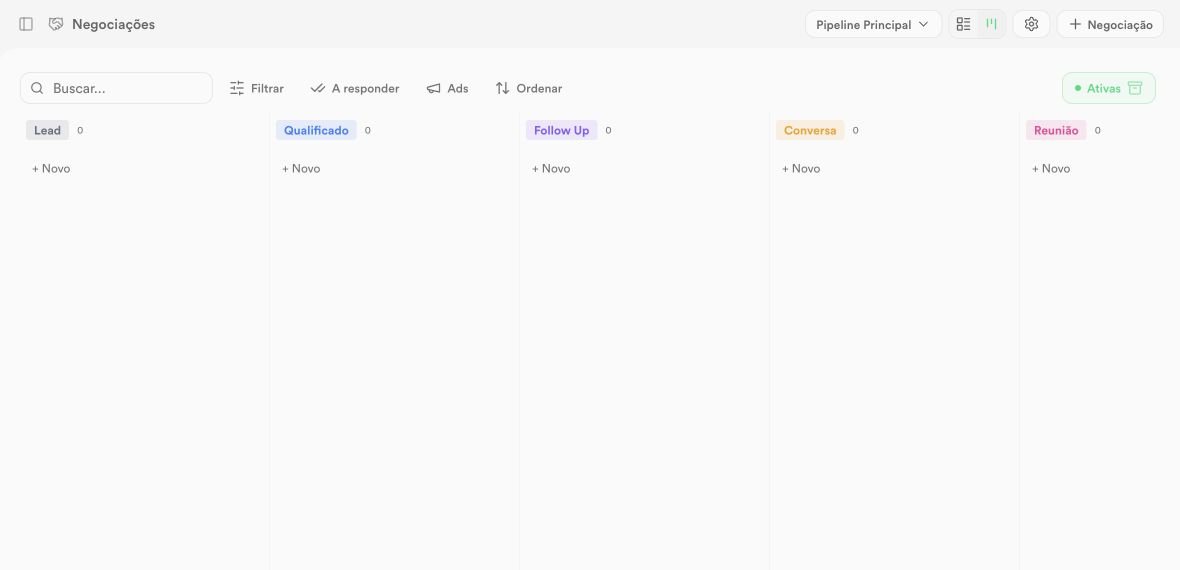This screenshot has width=1180, height=570.
Task: Click the Follow Up column count 0
Action: tap(608, 130)
